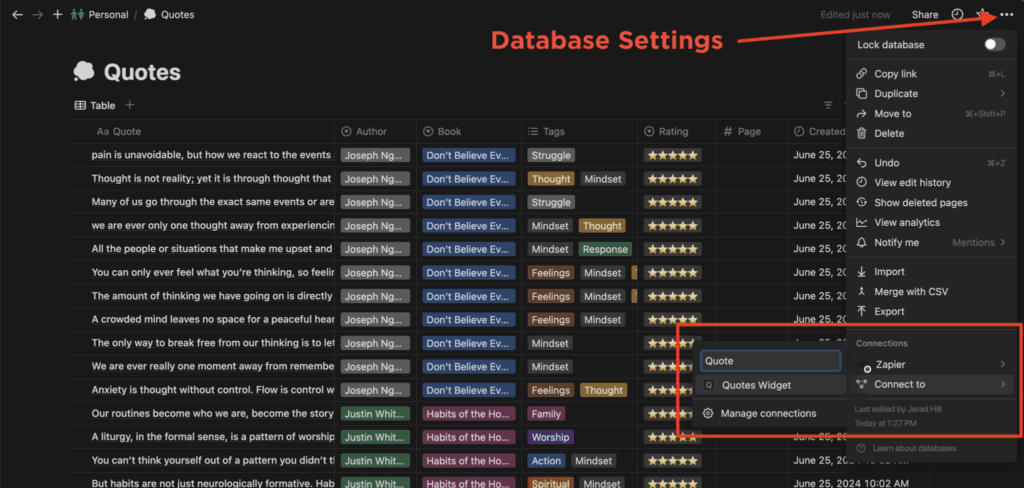Add a new view next to Table

tap(130, 105)
